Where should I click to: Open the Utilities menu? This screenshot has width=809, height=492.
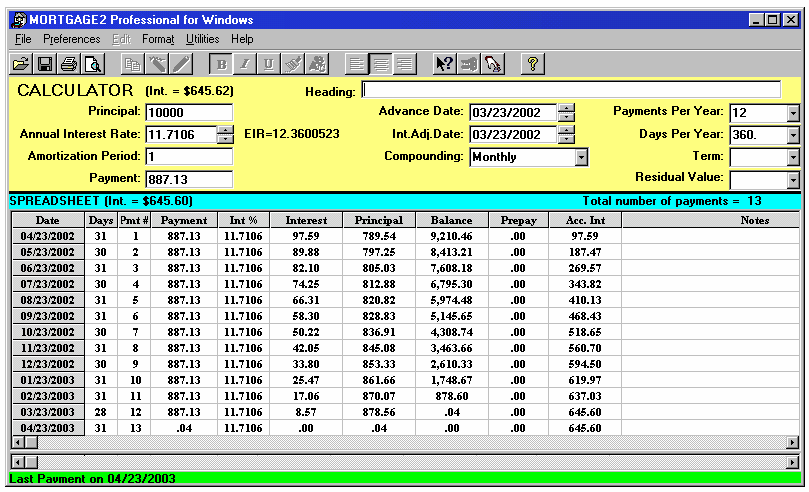coord(202,39)
